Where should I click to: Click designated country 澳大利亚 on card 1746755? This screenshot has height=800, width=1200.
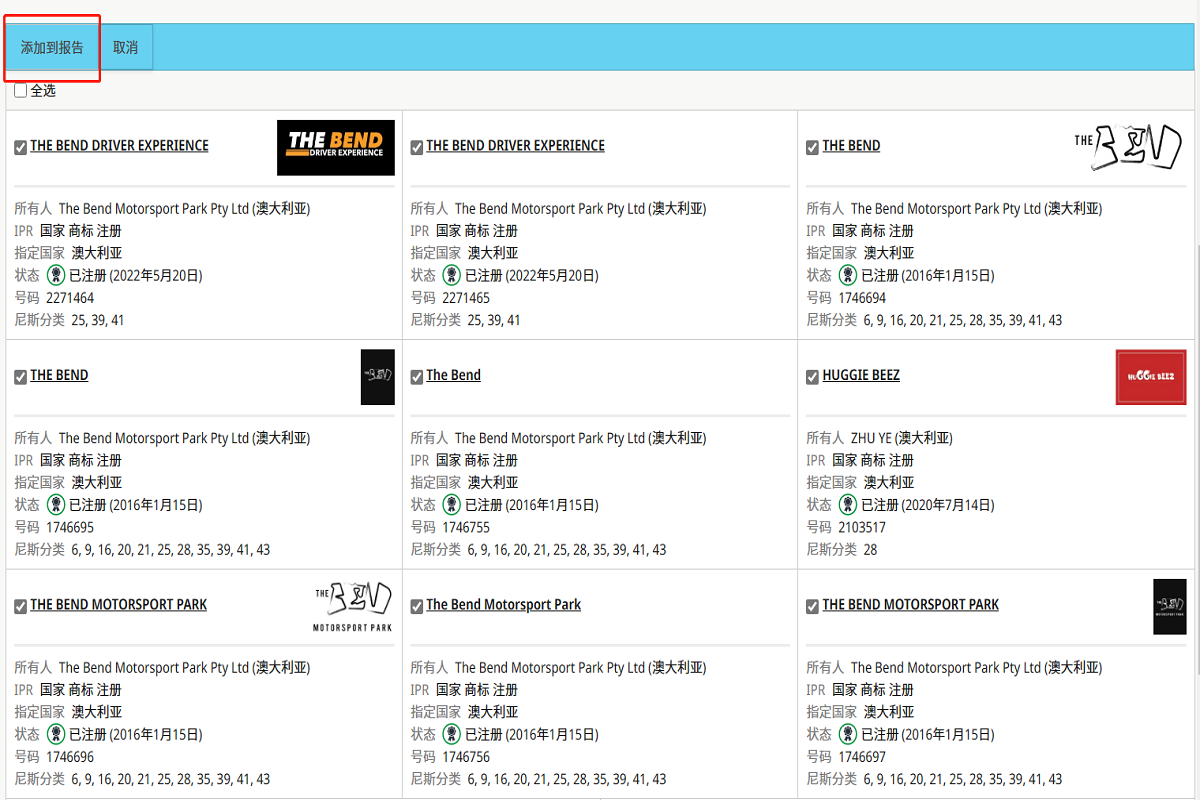493,483
